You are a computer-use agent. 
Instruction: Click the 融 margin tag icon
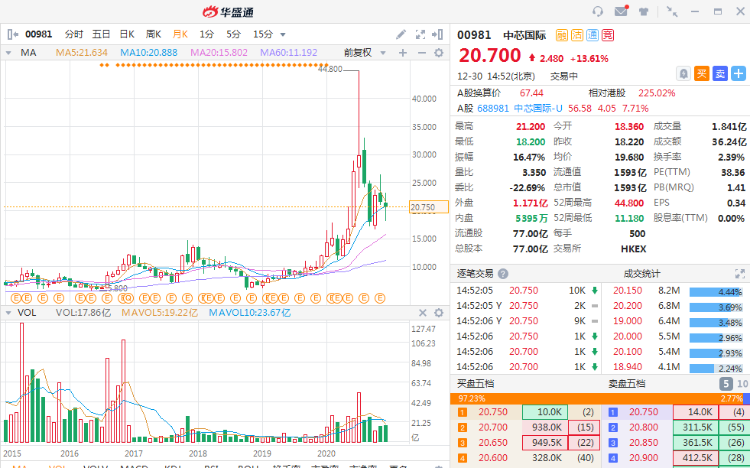pyautogui.click(x=562, y=35)
